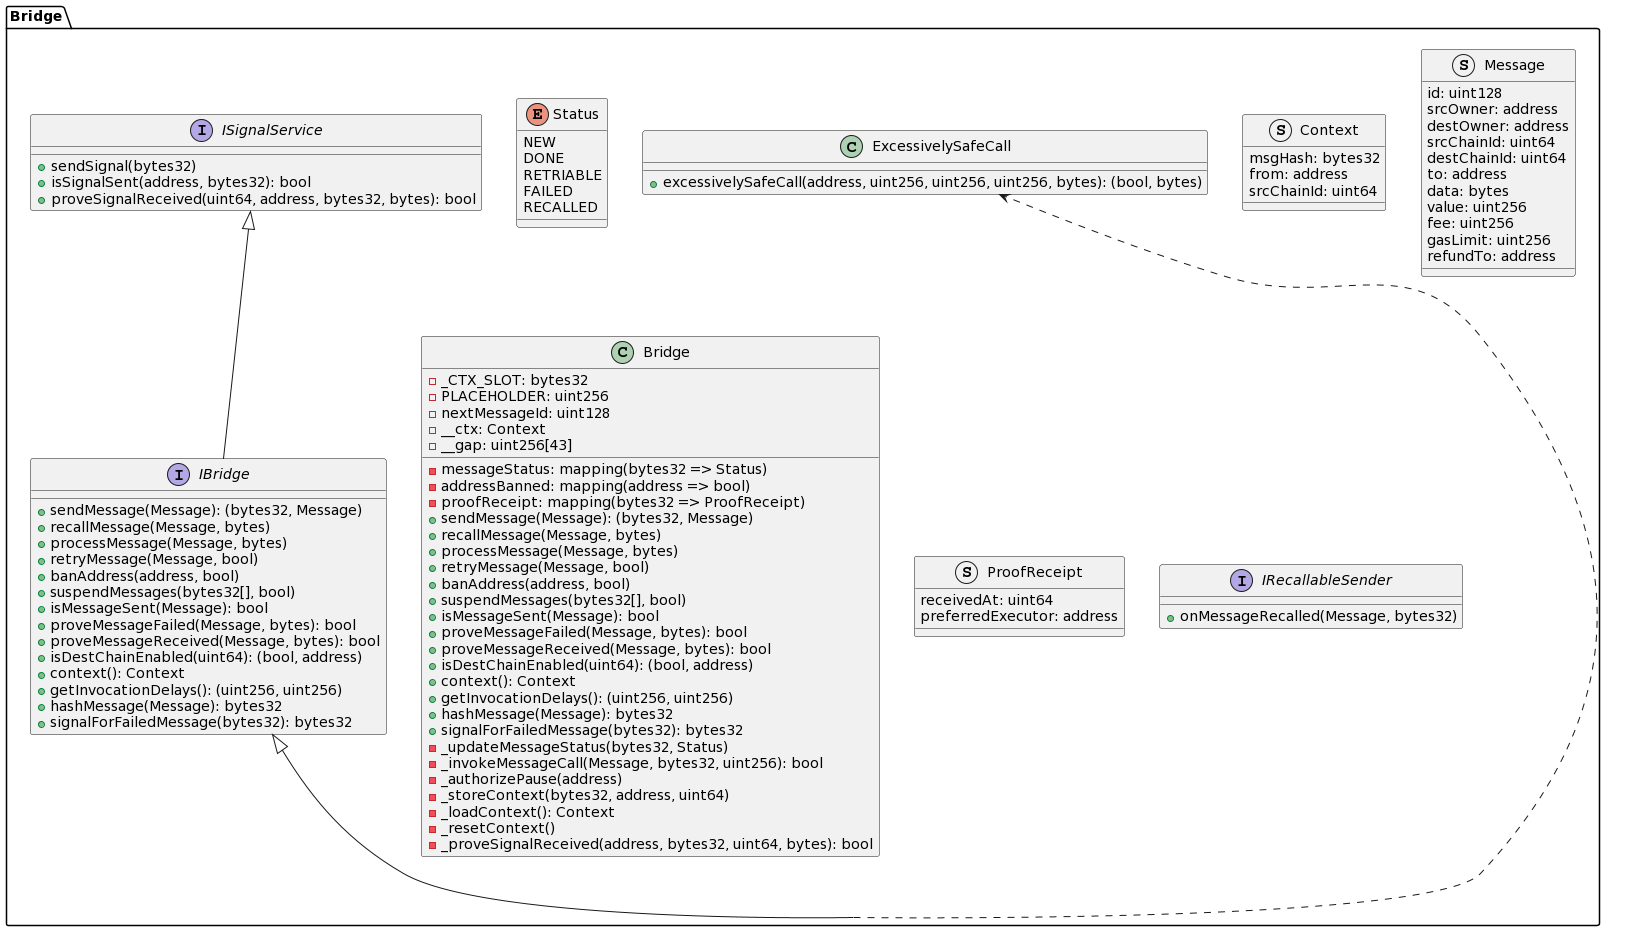Screen dimensions: 1648x931
Task: Click green marker beside onMessageRecalled method
Action: point(1171,617)
